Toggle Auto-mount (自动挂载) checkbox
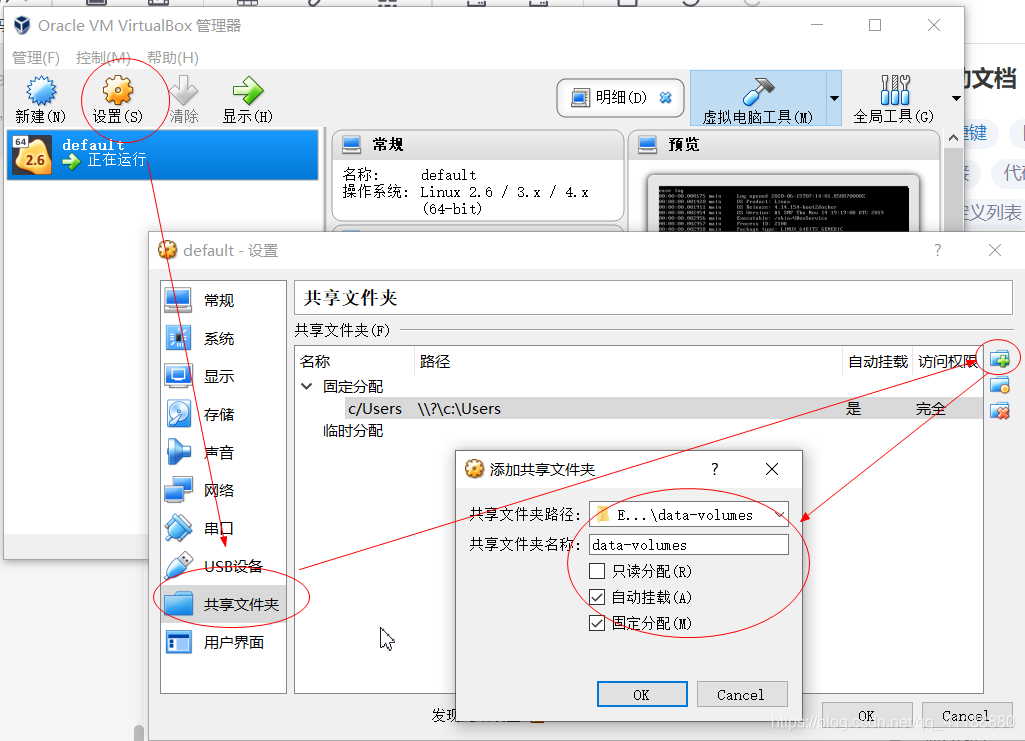The image size is (1025, 741). pyautogui.click(x=597, y=597)
